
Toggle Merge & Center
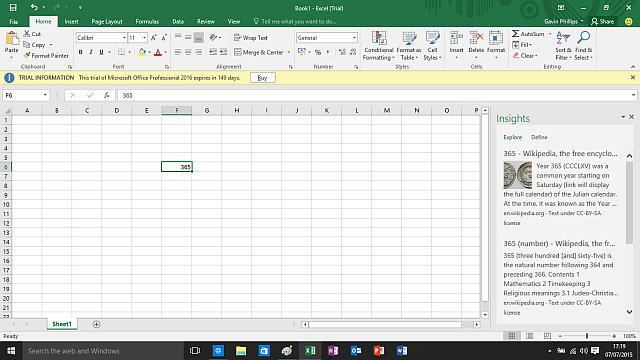(259, 52)
